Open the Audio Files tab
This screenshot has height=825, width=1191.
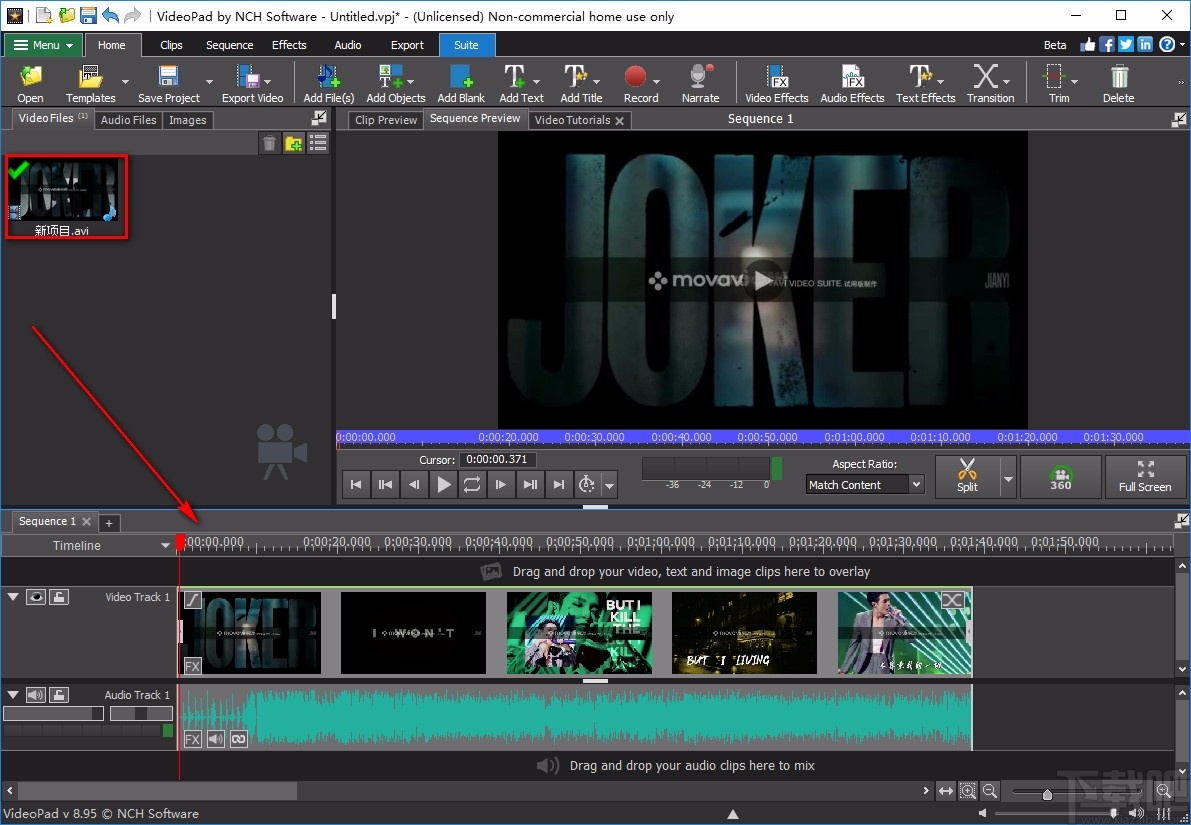[128, 120]
